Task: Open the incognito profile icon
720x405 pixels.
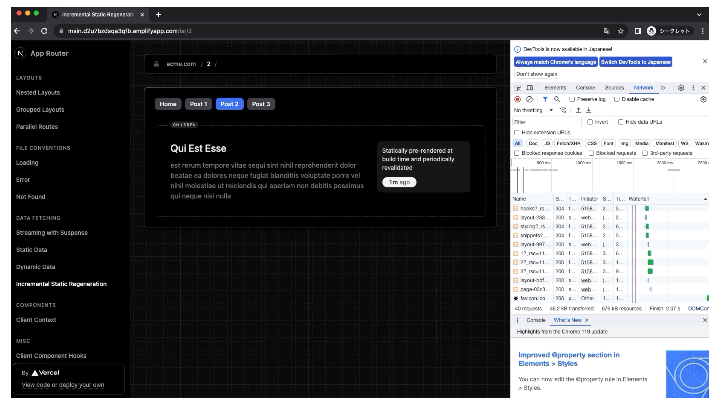Action: point(651,31)
